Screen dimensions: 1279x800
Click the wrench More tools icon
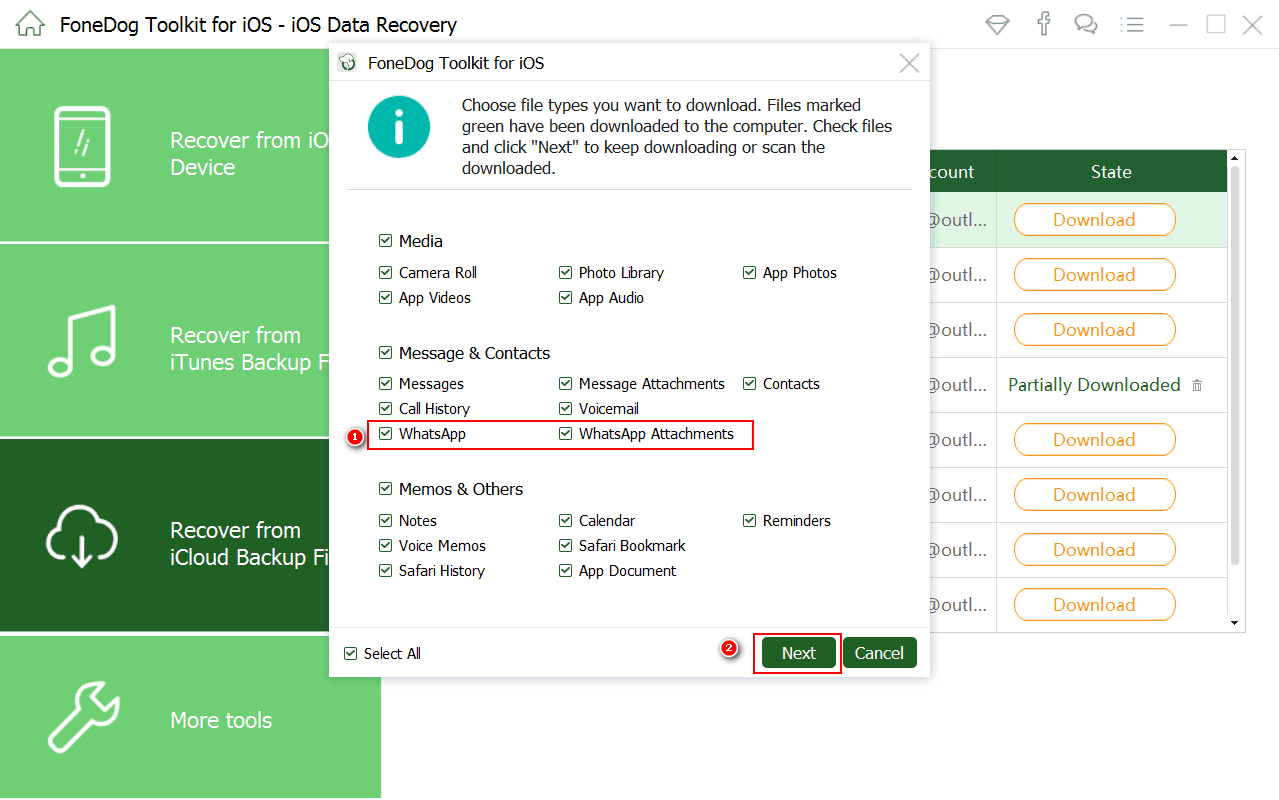pos(83,717)
